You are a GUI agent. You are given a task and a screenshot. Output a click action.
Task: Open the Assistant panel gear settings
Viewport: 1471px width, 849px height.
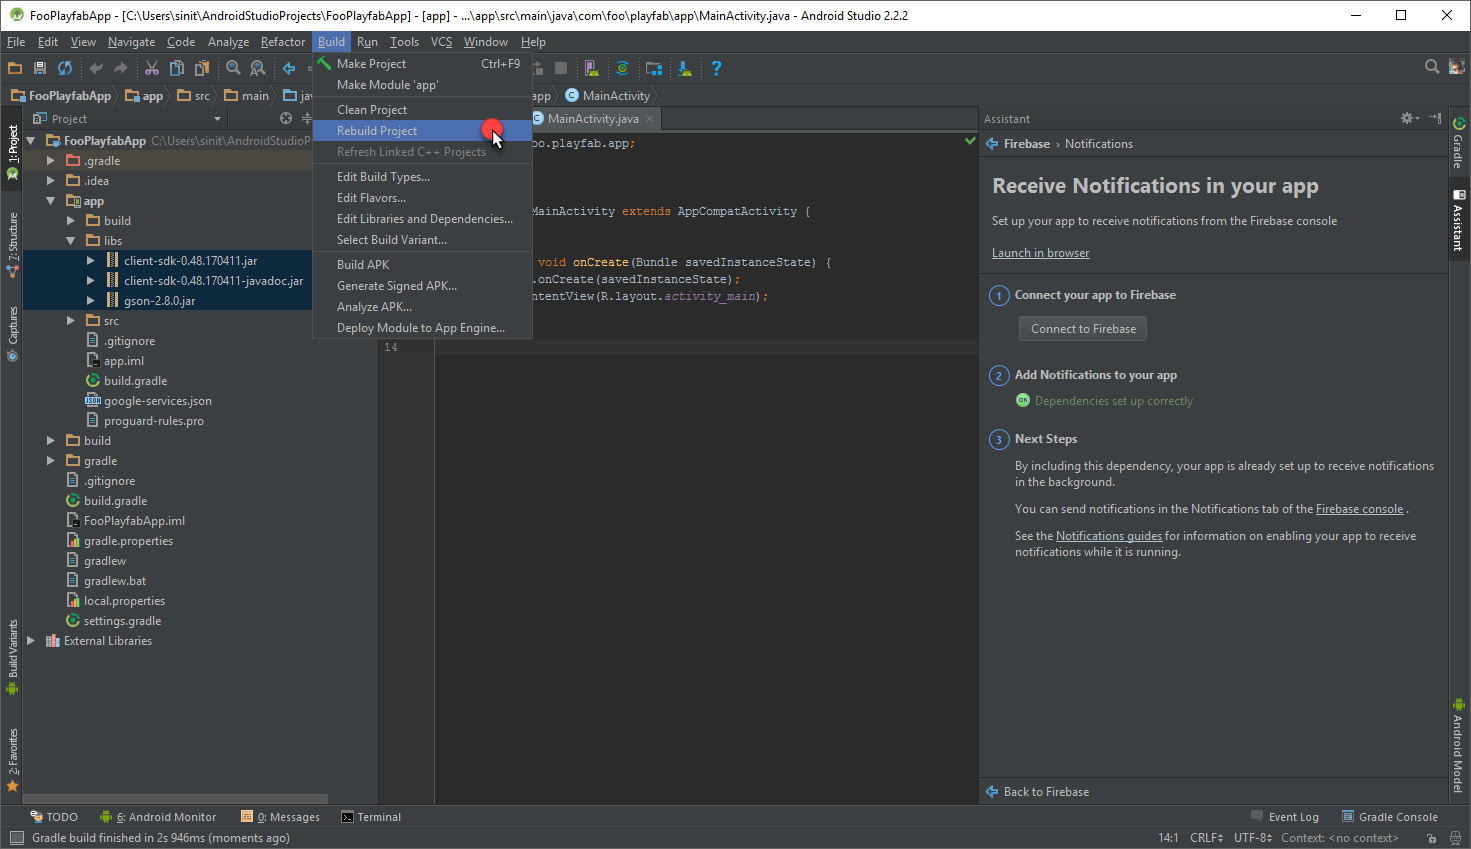1410,118
